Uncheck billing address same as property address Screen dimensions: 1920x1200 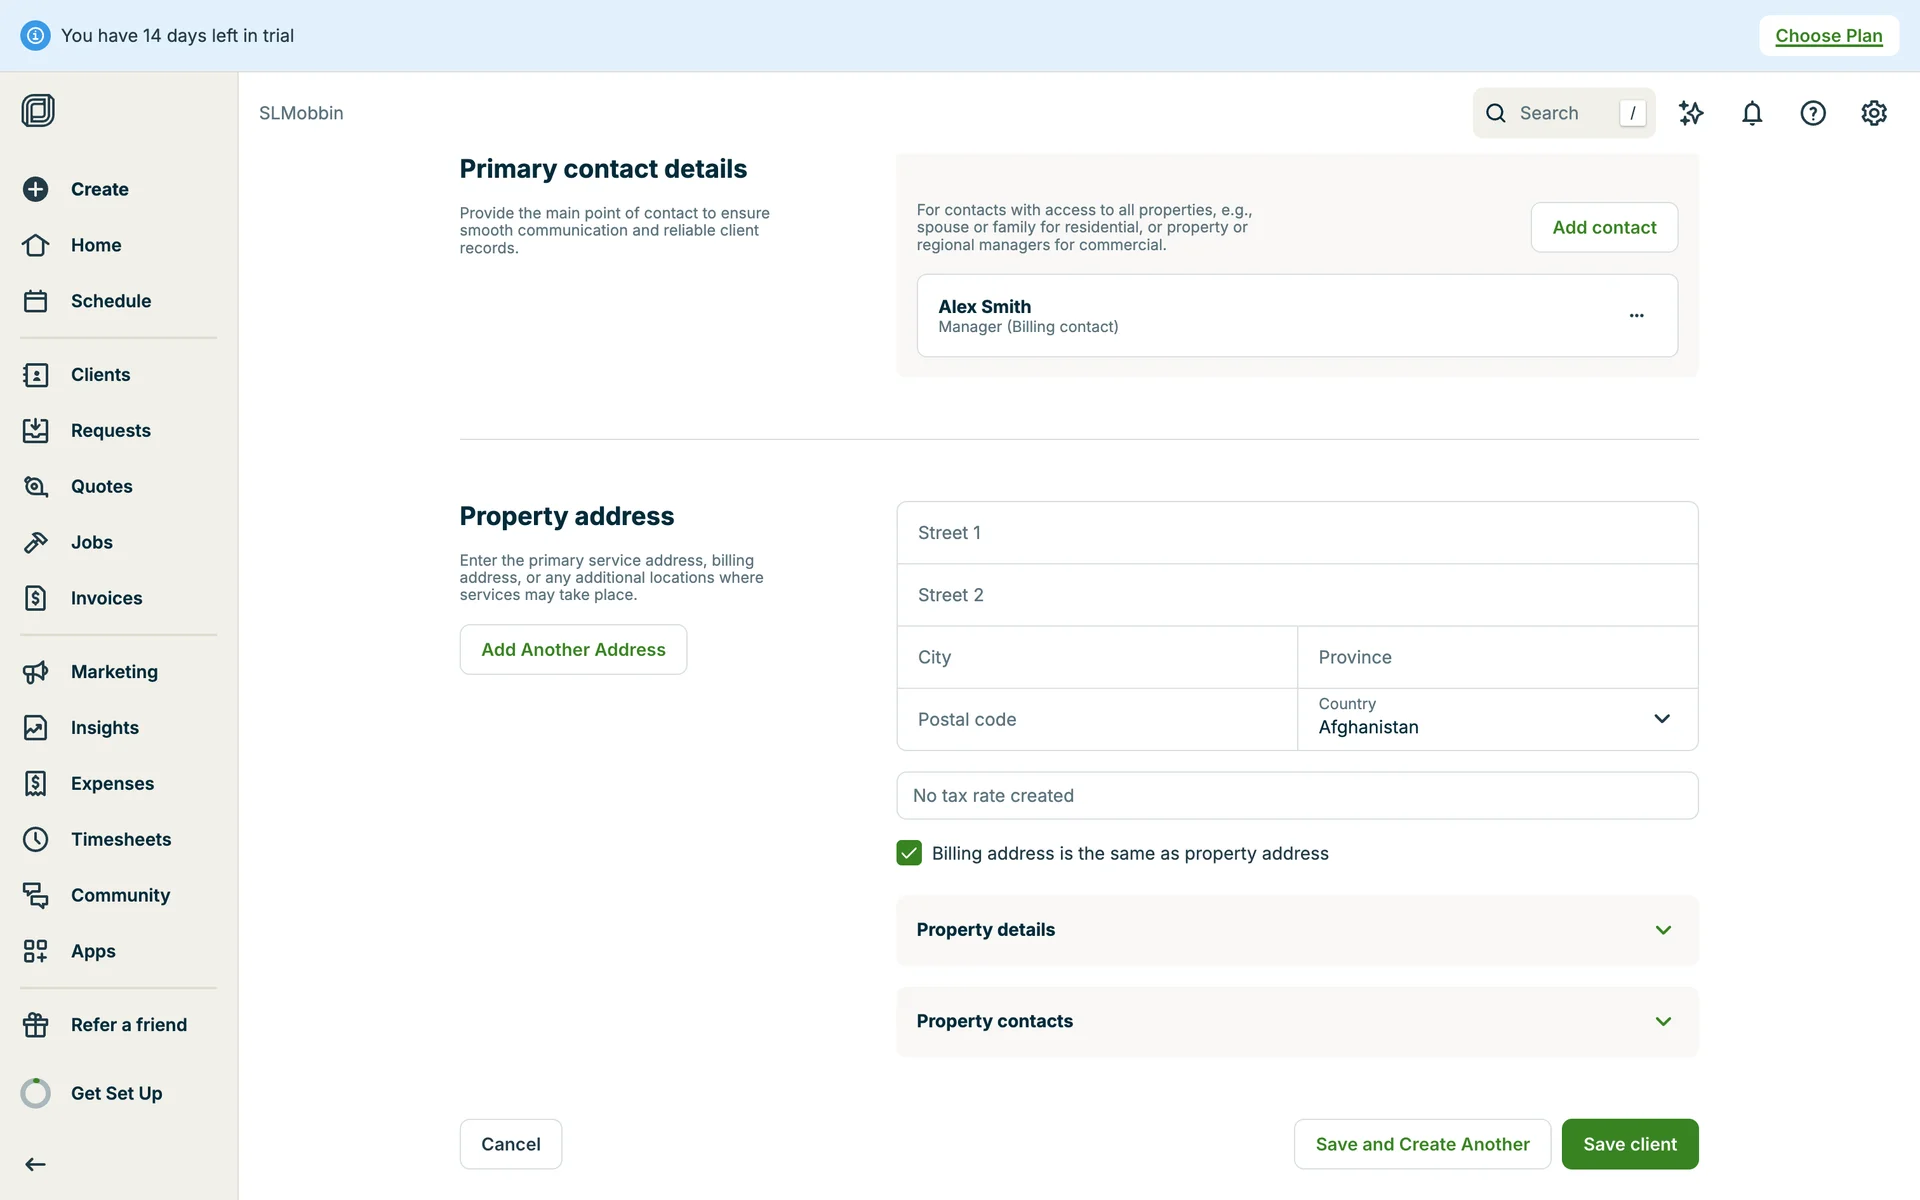[x=909, y=853]
